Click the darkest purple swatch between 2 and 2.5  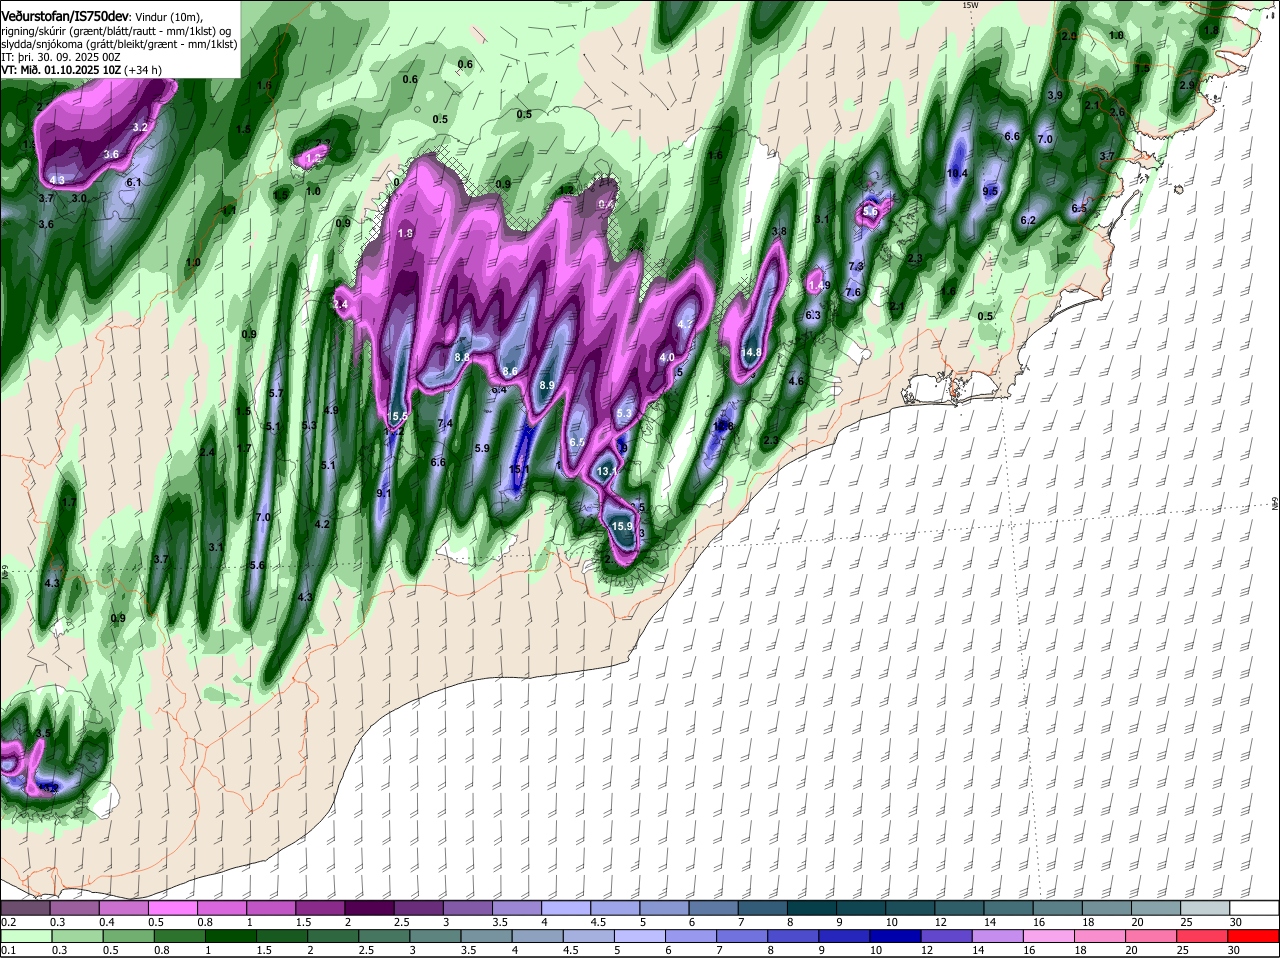pos(369,908)
